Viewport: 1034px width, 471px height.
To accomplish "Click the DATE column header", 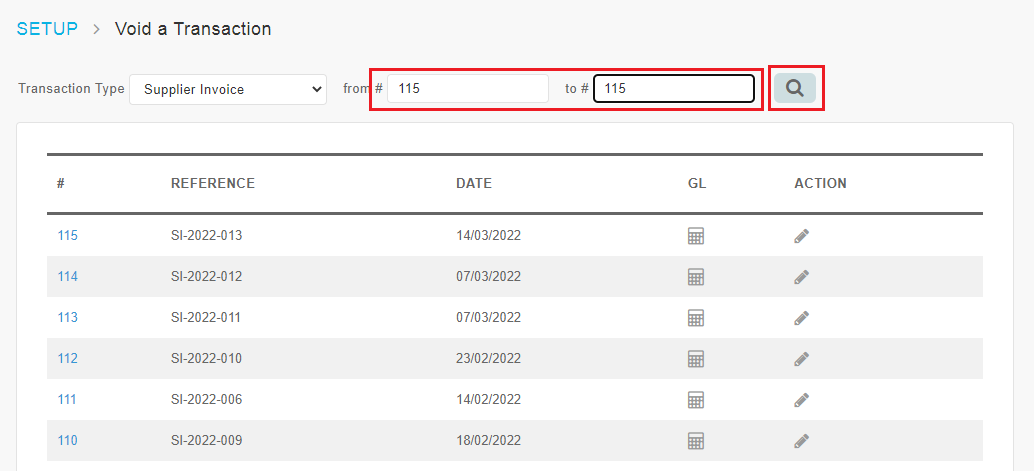I will (474, 183).
